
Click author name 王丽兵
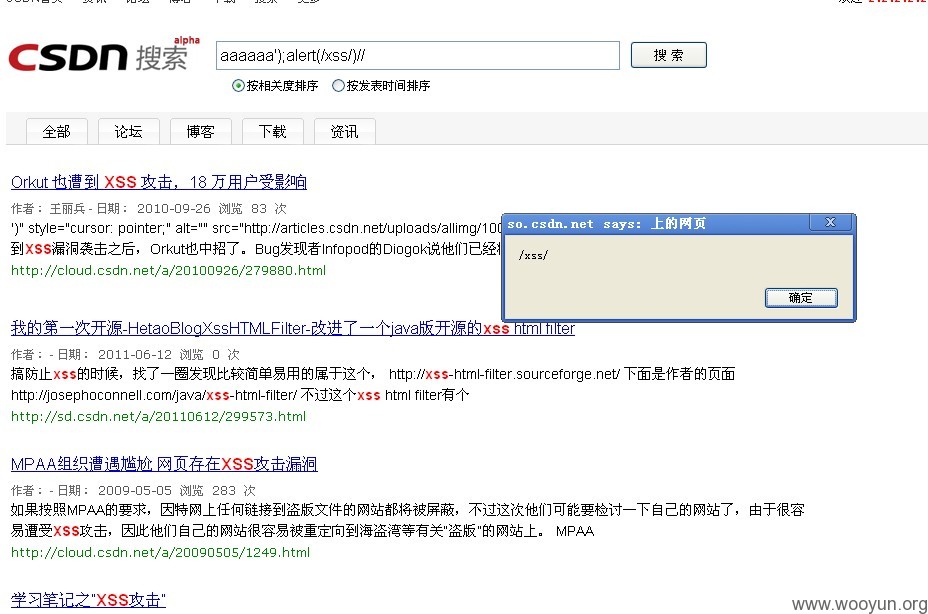point(67,208)
